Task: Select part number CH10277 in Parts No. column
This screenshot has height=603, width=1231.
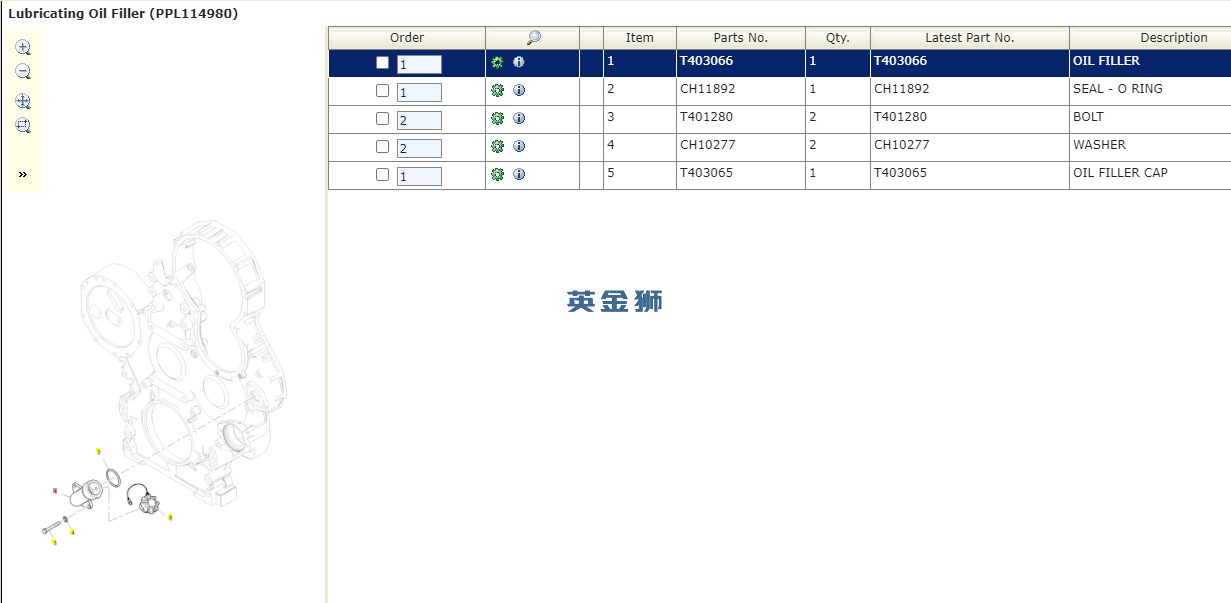Action: click(x=708, y=145)
